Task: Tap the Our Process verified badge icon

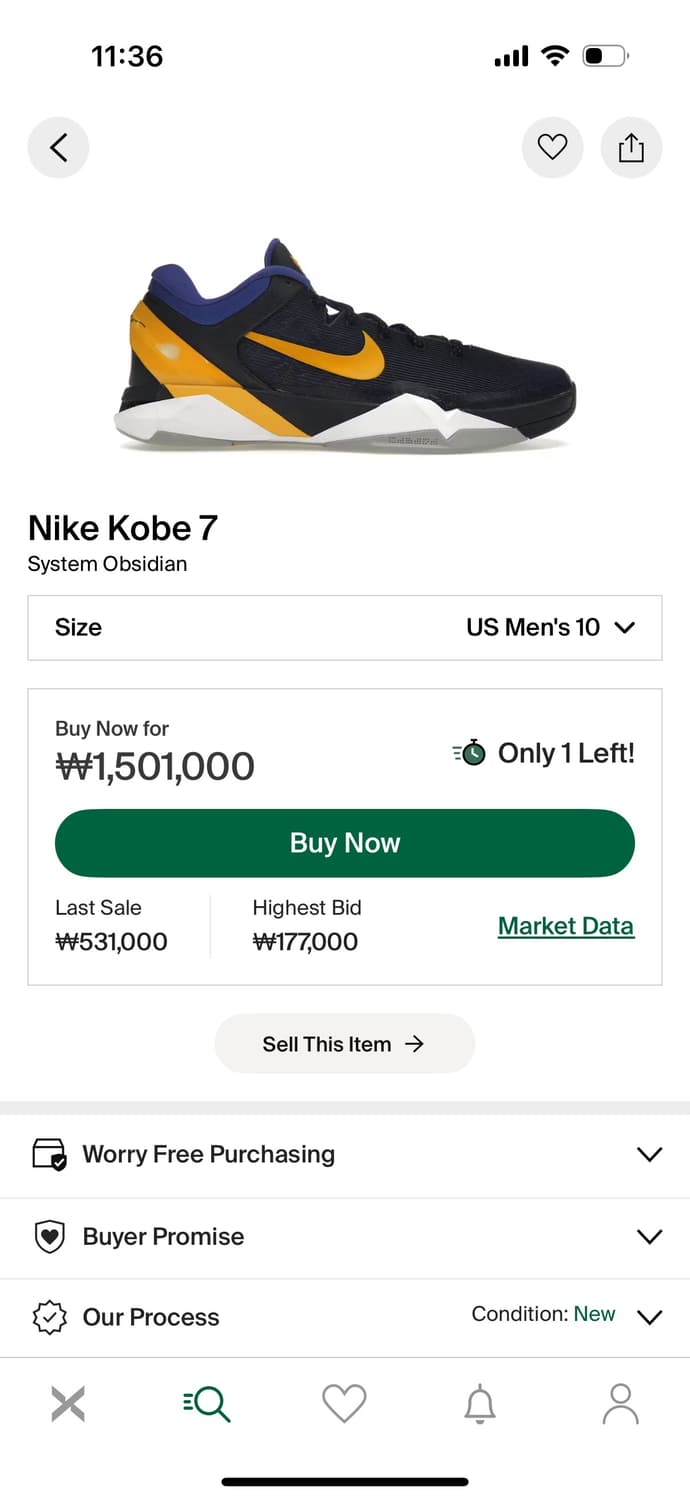Action: tap(49, 1317)
